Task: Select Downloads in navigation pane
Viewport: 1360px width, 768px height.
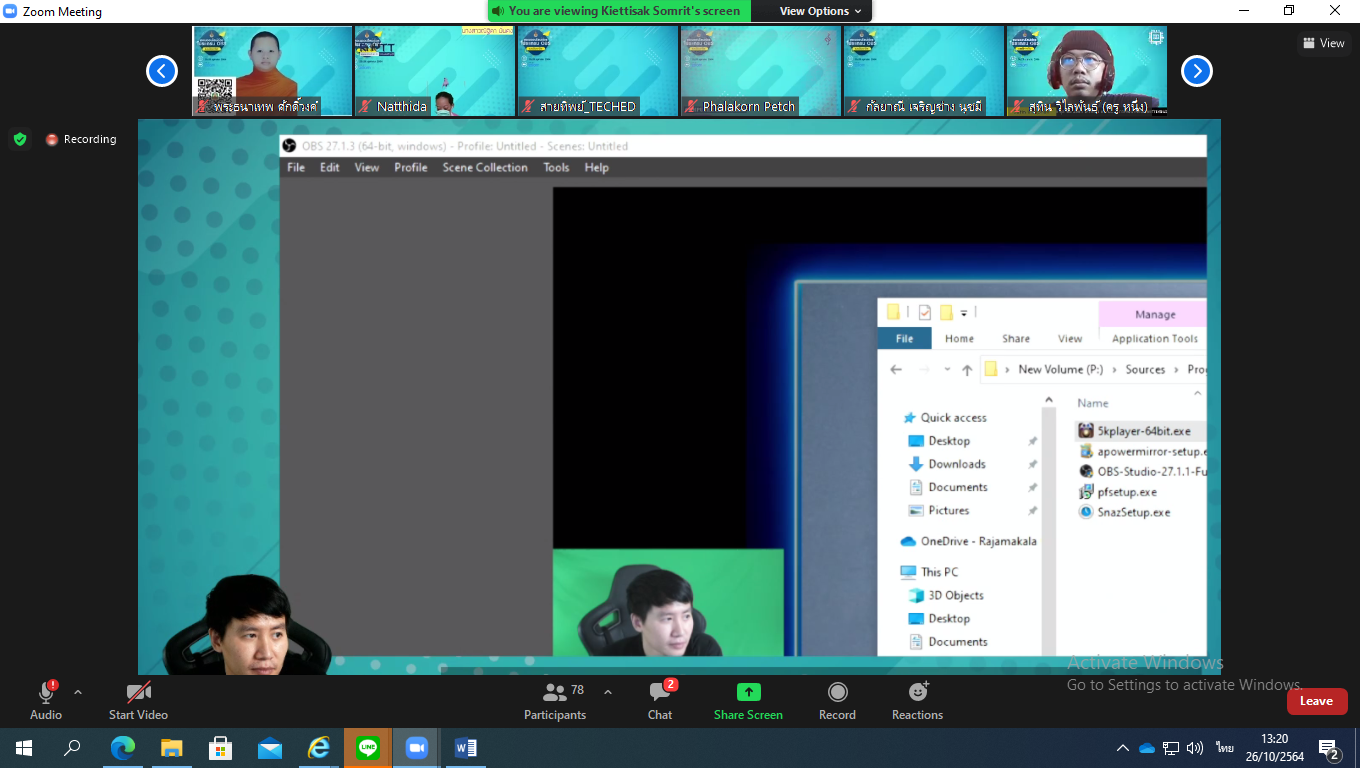Action: click(956, 464)
